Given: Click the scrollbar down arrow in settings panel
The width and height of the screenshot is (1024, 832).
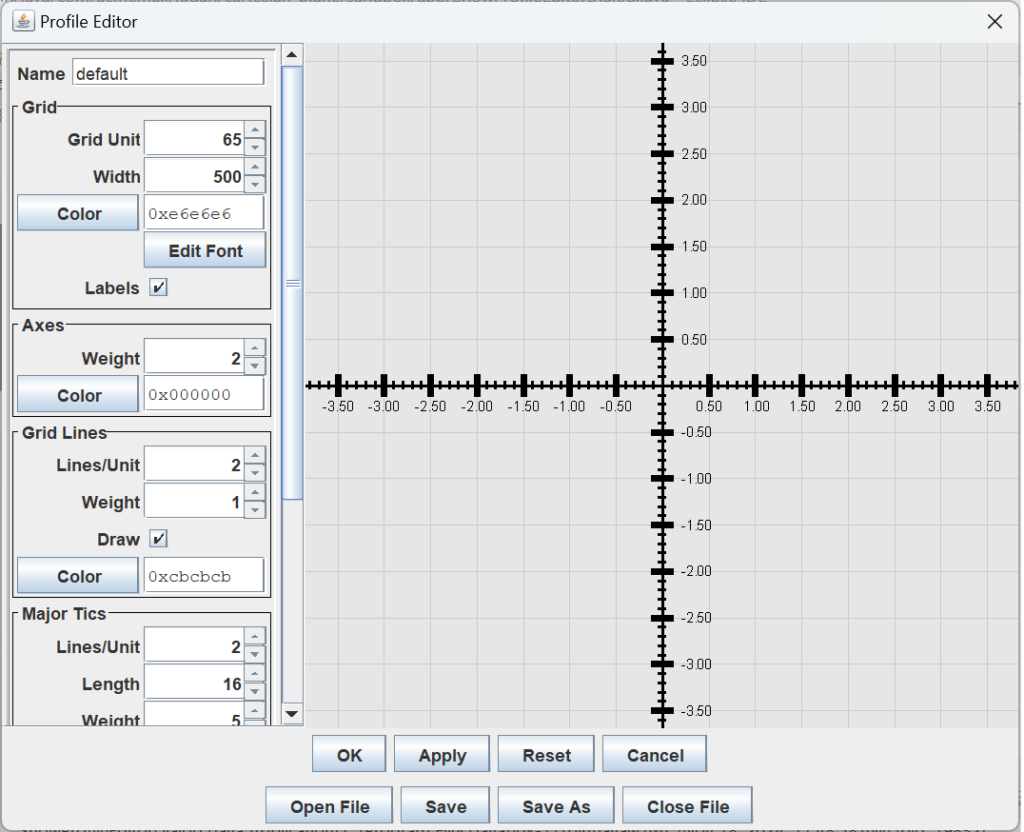Looking at the screenshot, I should click(291, 715).
